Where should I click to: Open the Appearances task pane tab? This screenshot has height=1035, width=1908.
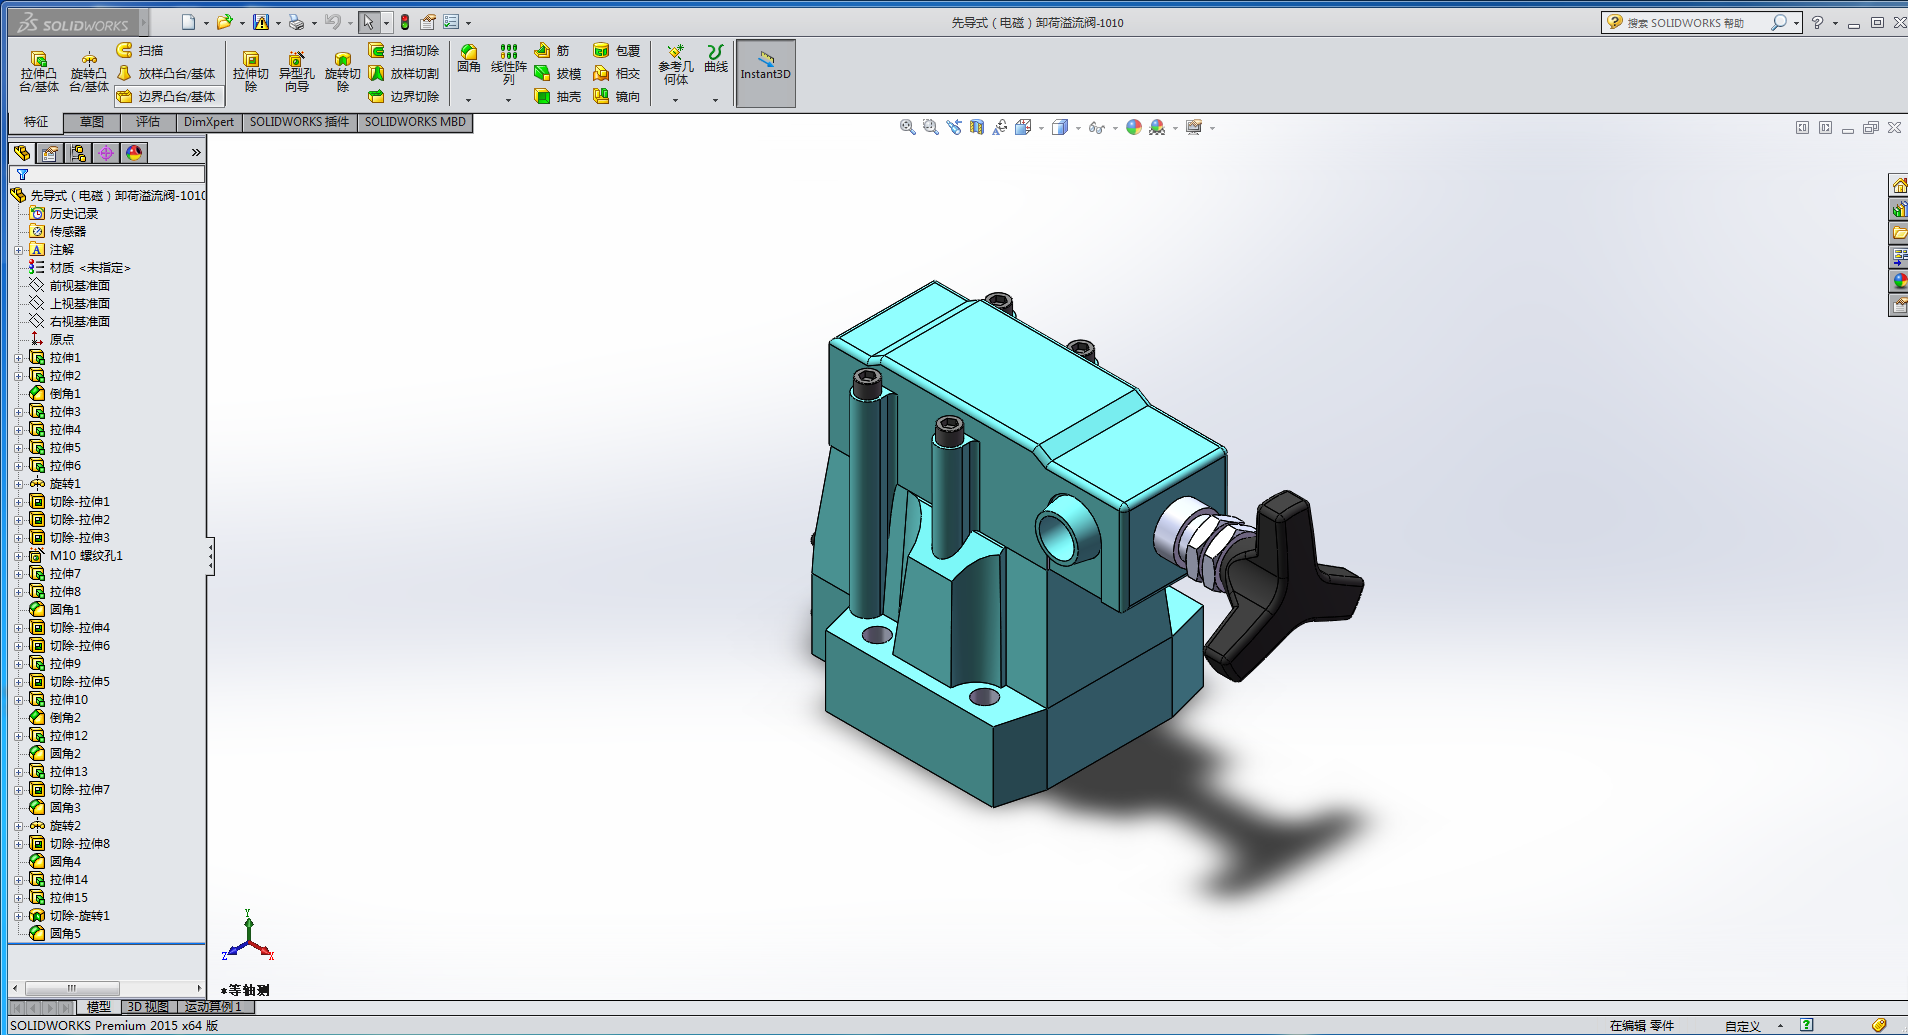tap(1898, 281)
